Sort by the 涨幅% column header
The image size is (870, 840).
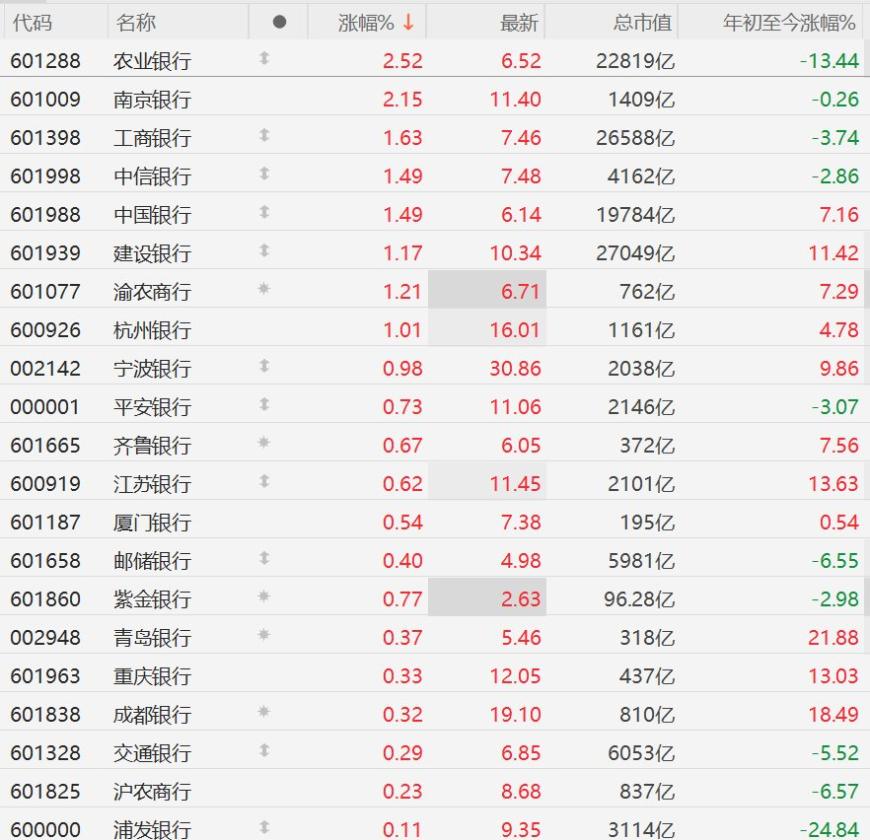pos(366,23)
